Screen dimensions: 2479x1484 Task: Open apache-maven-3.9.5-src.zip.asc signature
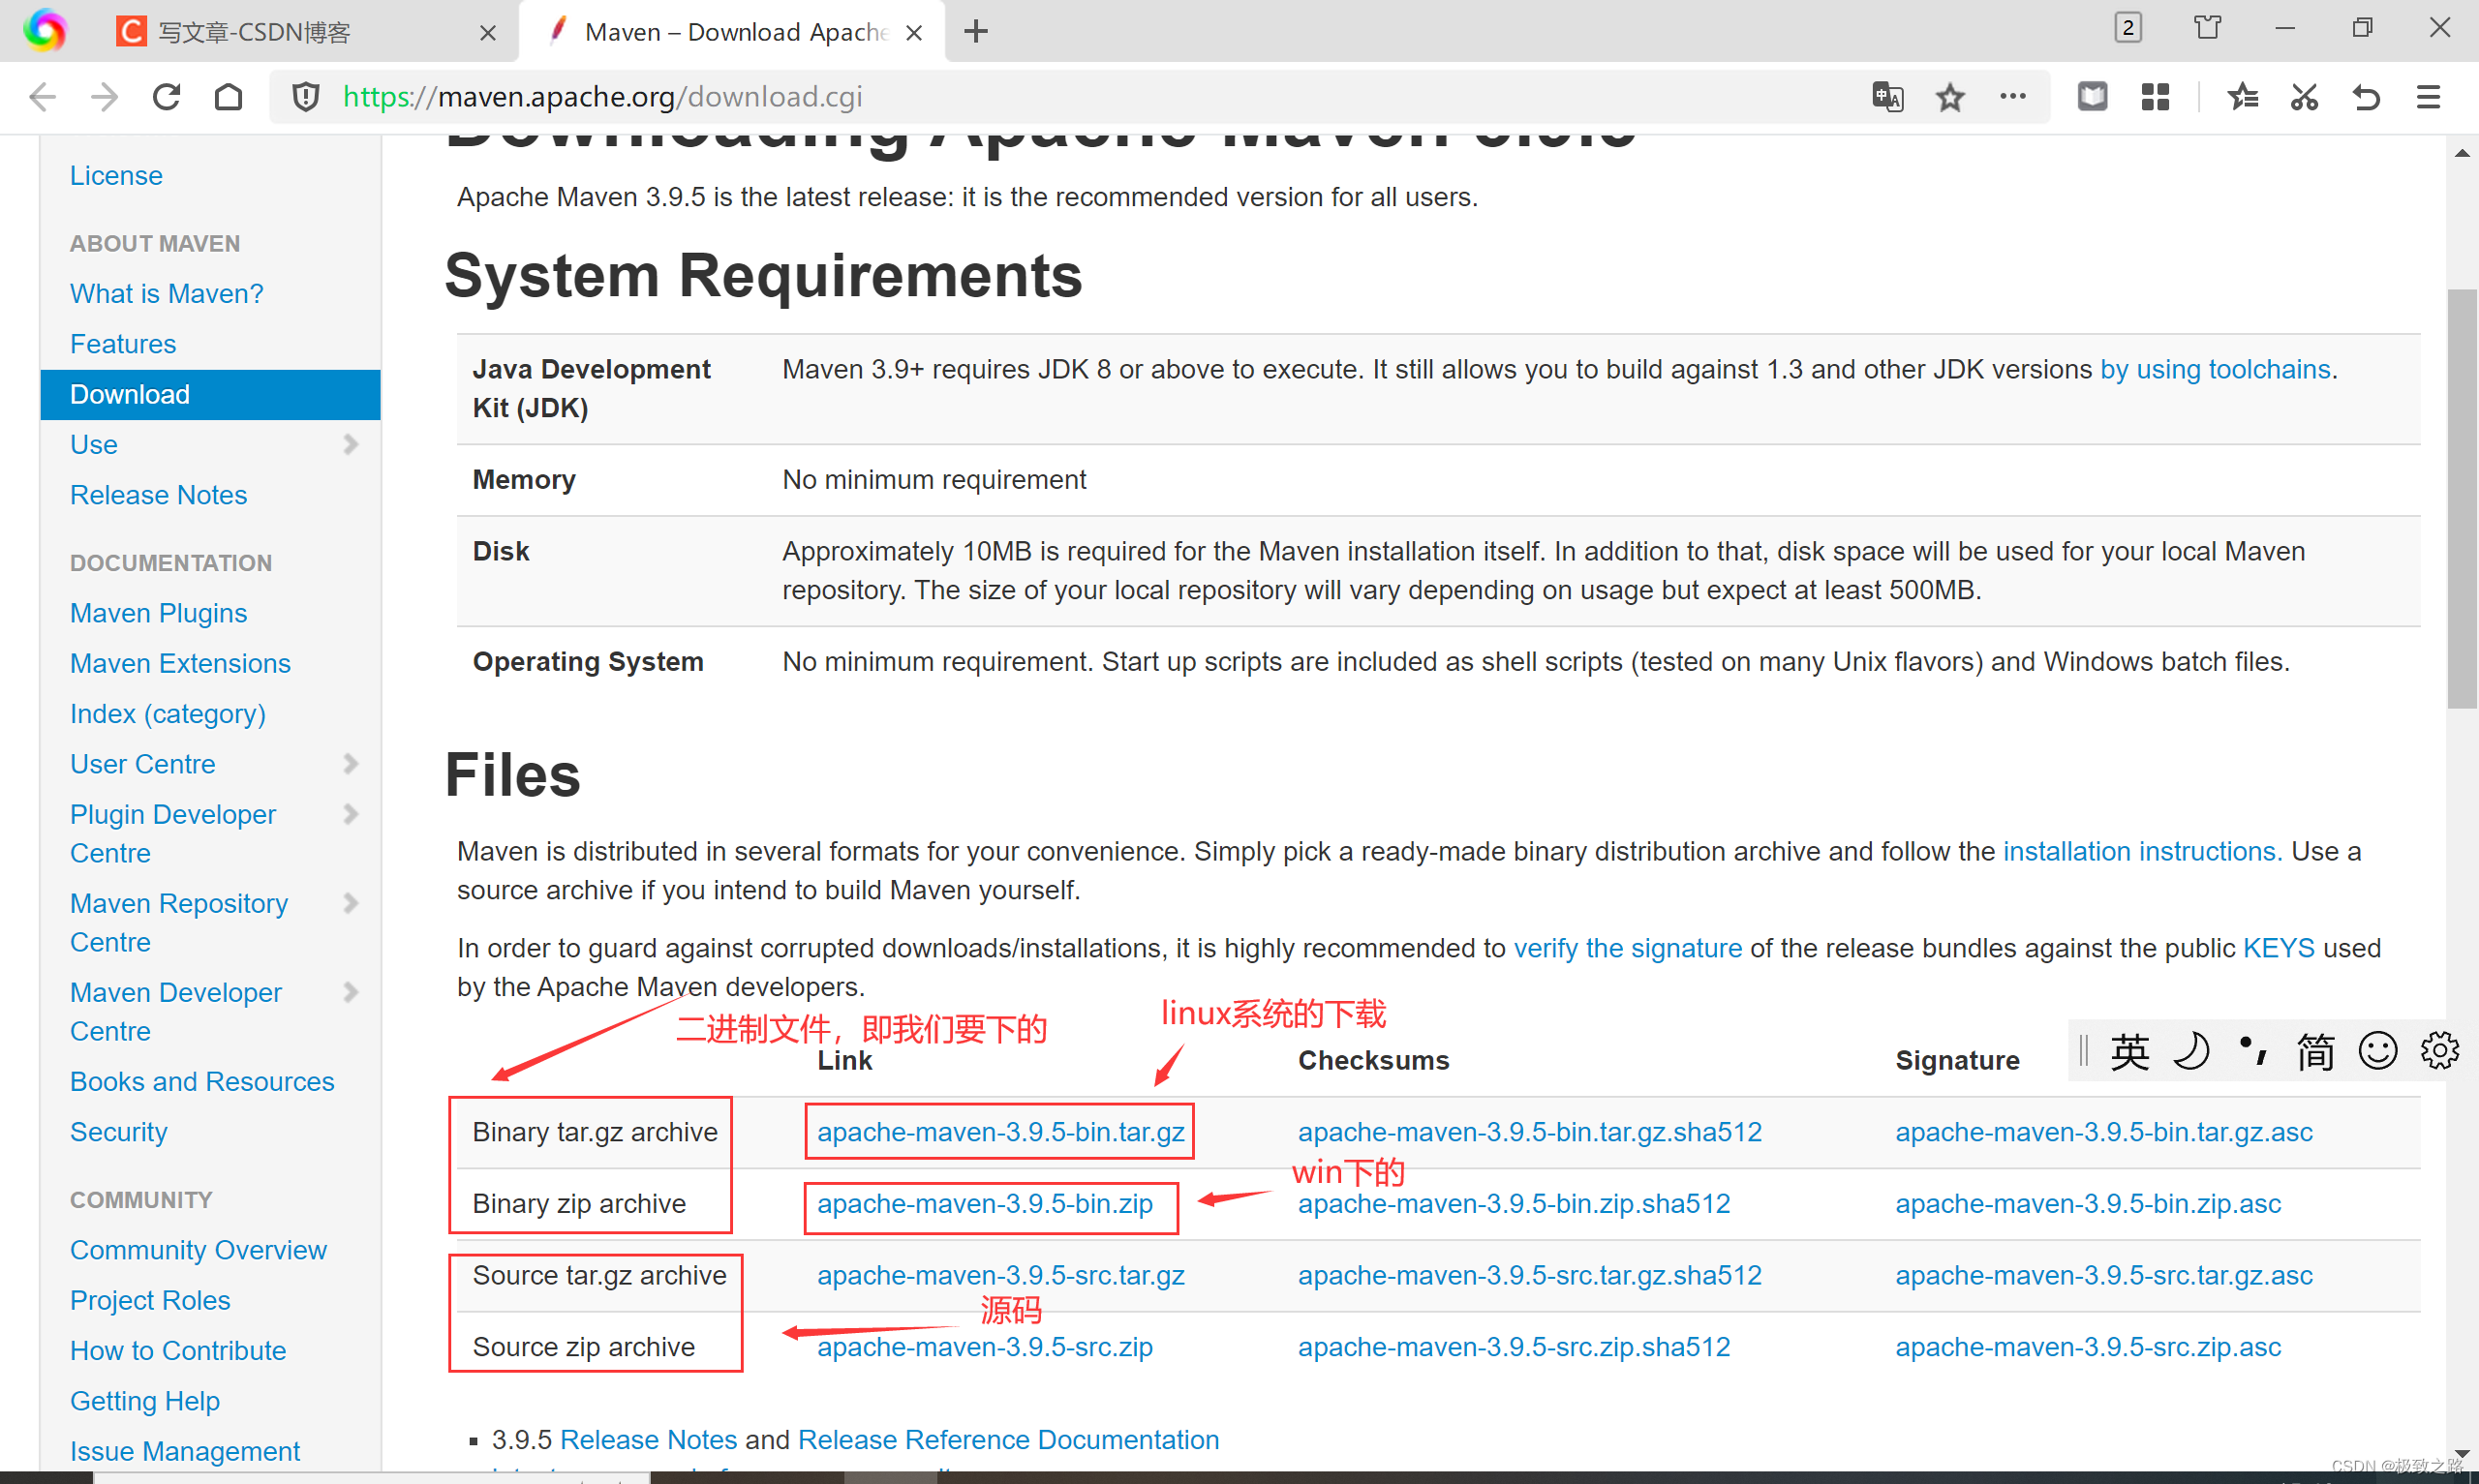point(2088,1348)
